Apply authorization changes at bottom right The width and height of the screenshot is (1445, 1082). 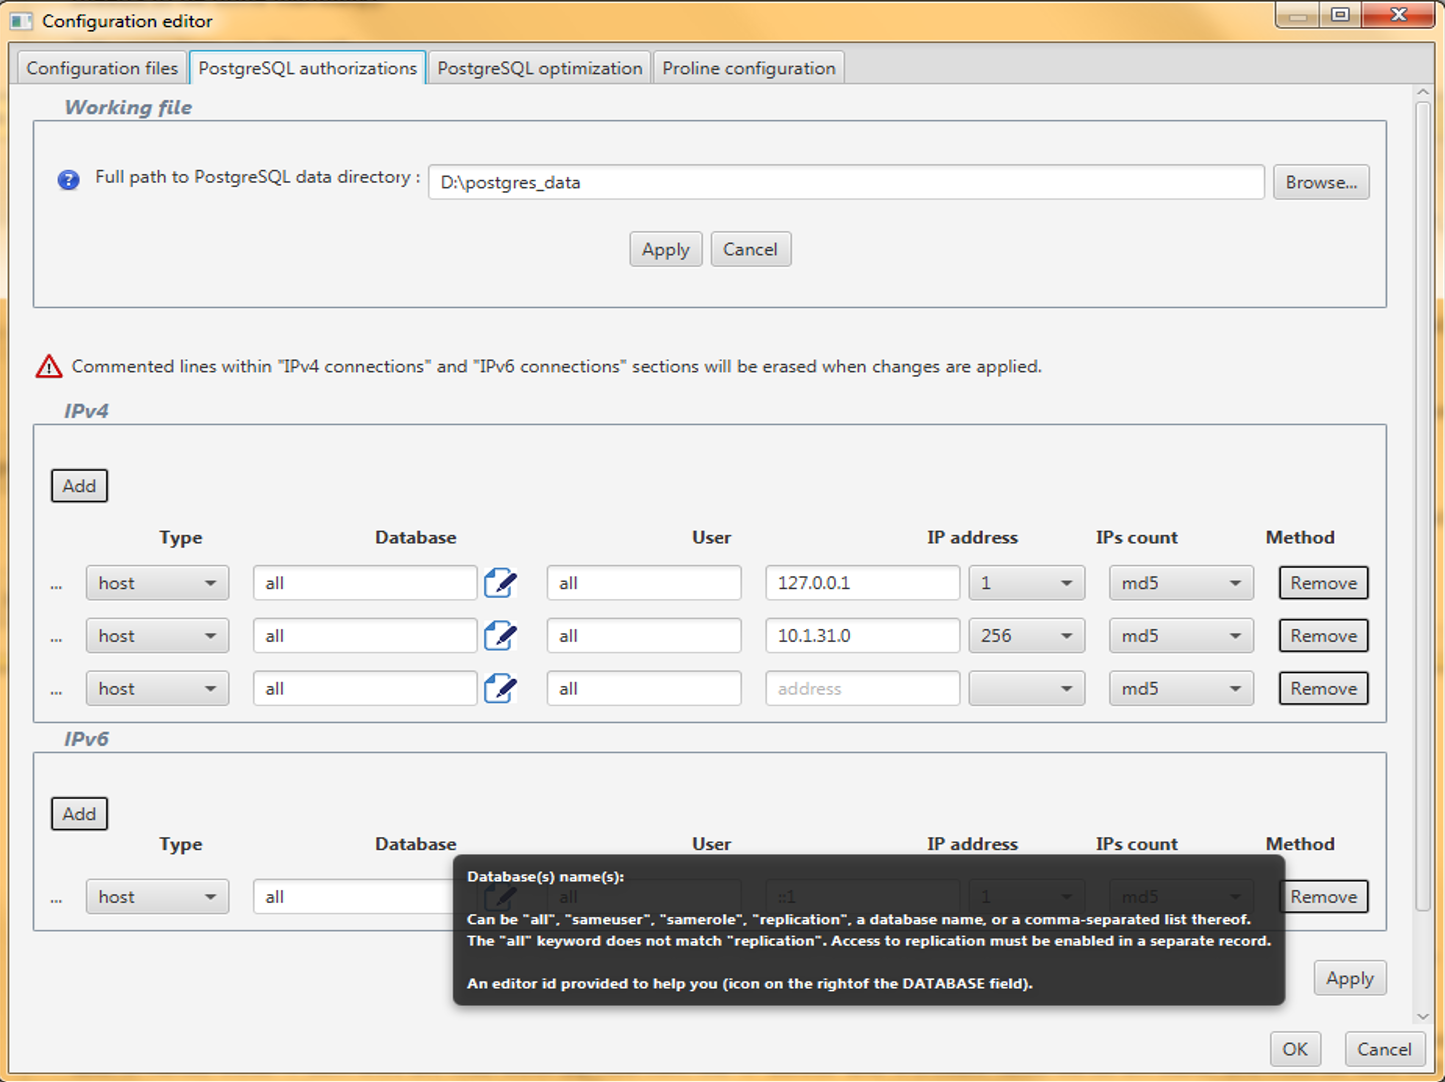coord(1350,978)
